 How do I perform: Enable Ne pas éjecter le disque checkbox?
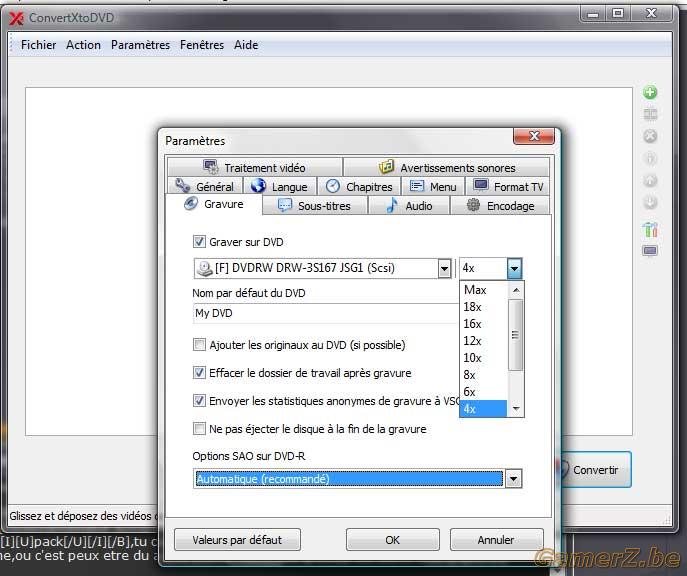click(x=199, y=429)
